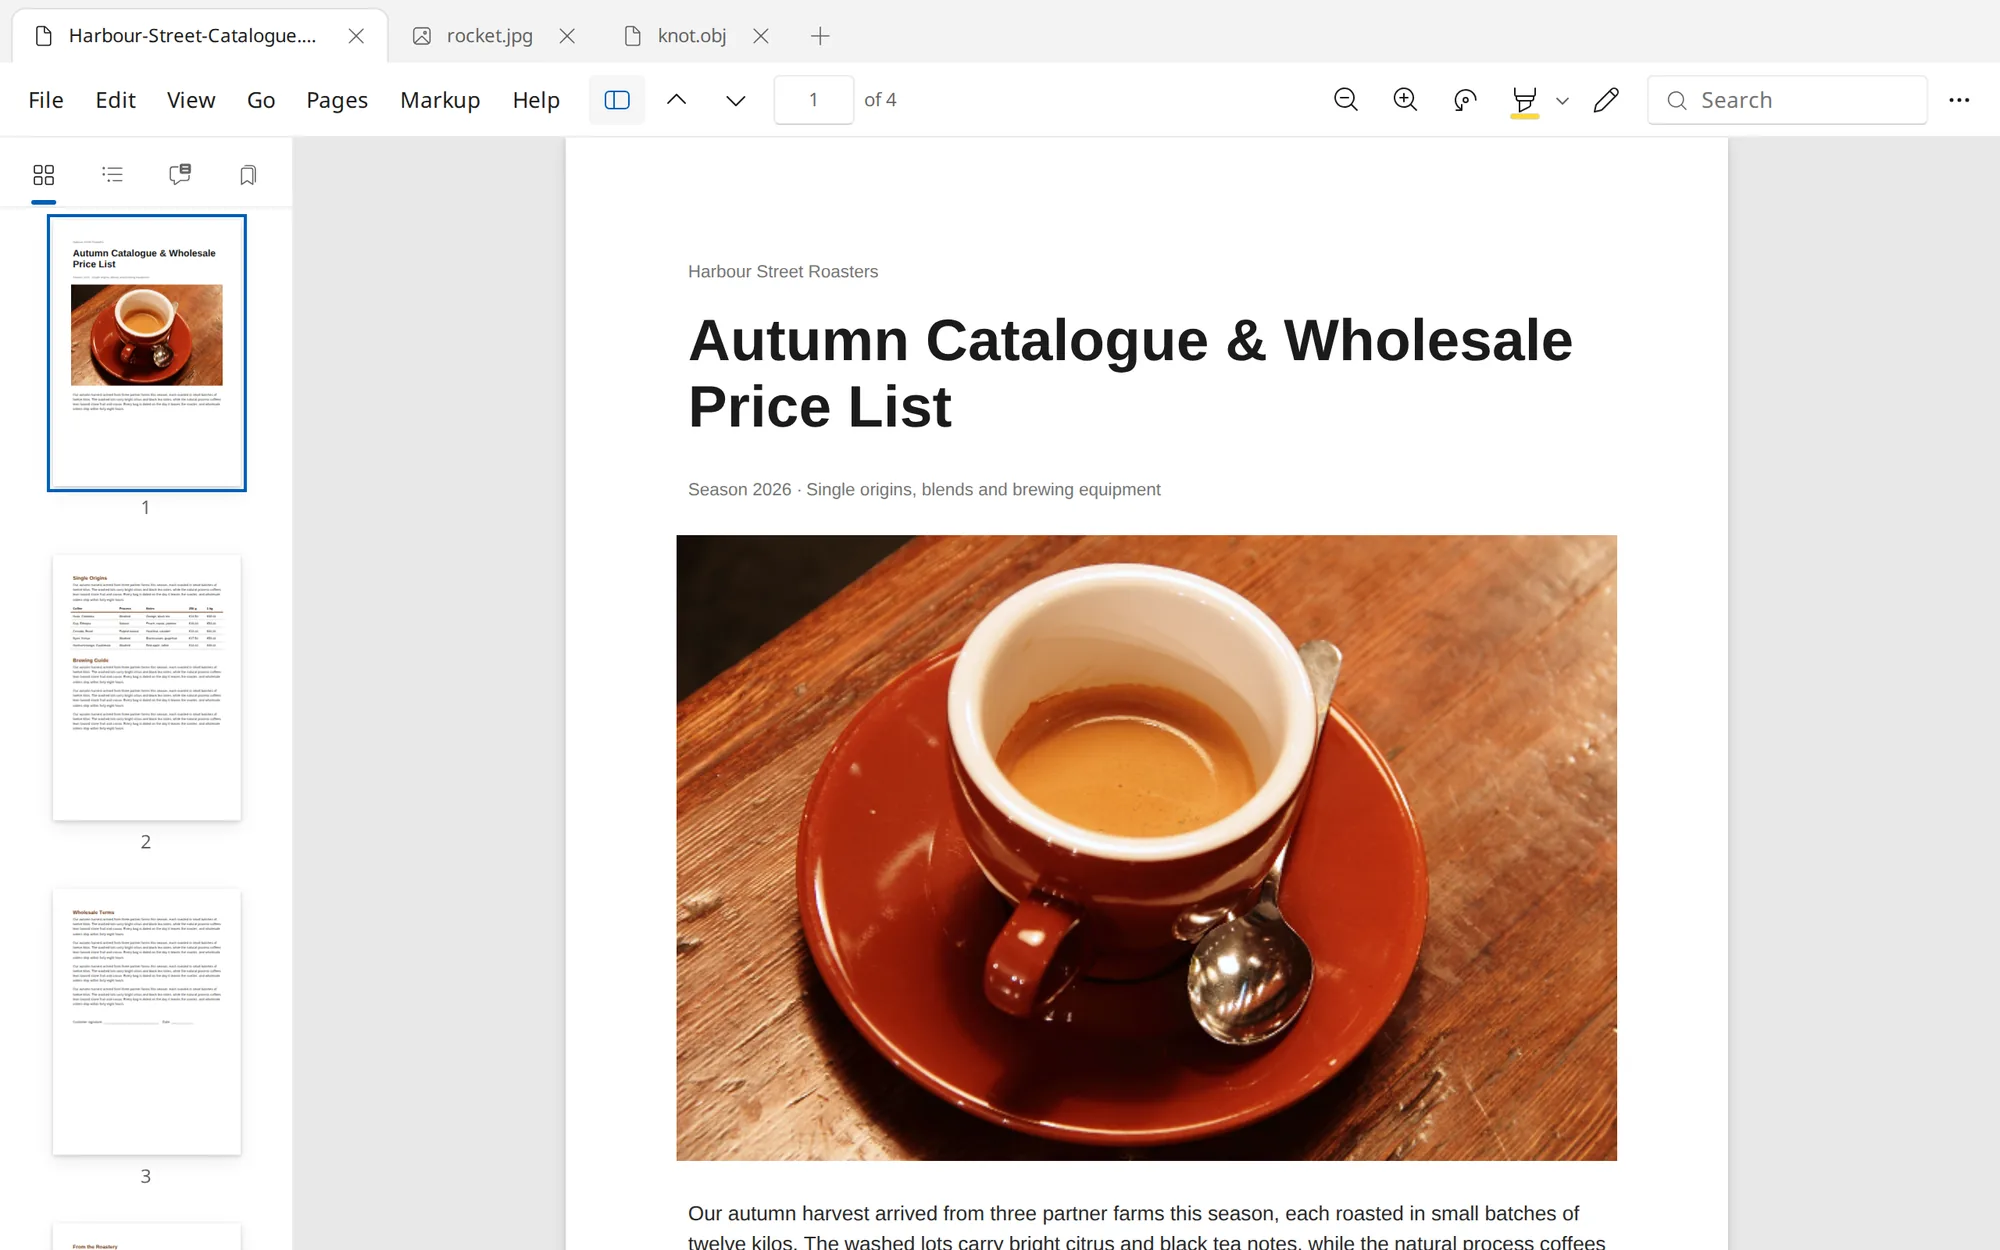Open the Markup menu
Screen dimensions: 2000x1250
(x=440, y=100)
